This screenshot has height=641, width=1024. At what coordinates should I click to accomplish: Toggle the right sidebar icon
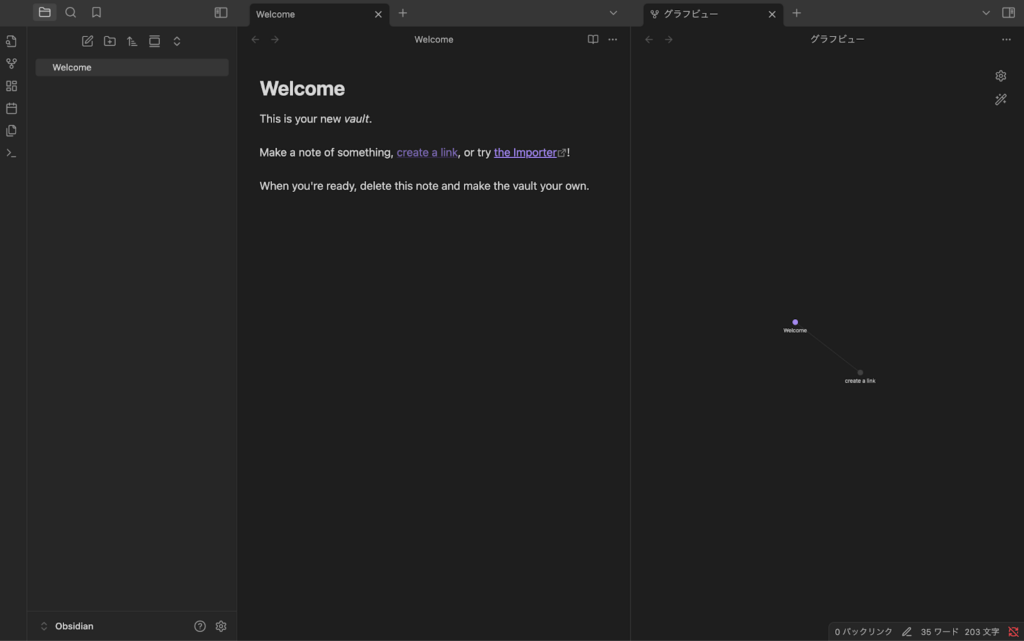(x=1008, y=13)
